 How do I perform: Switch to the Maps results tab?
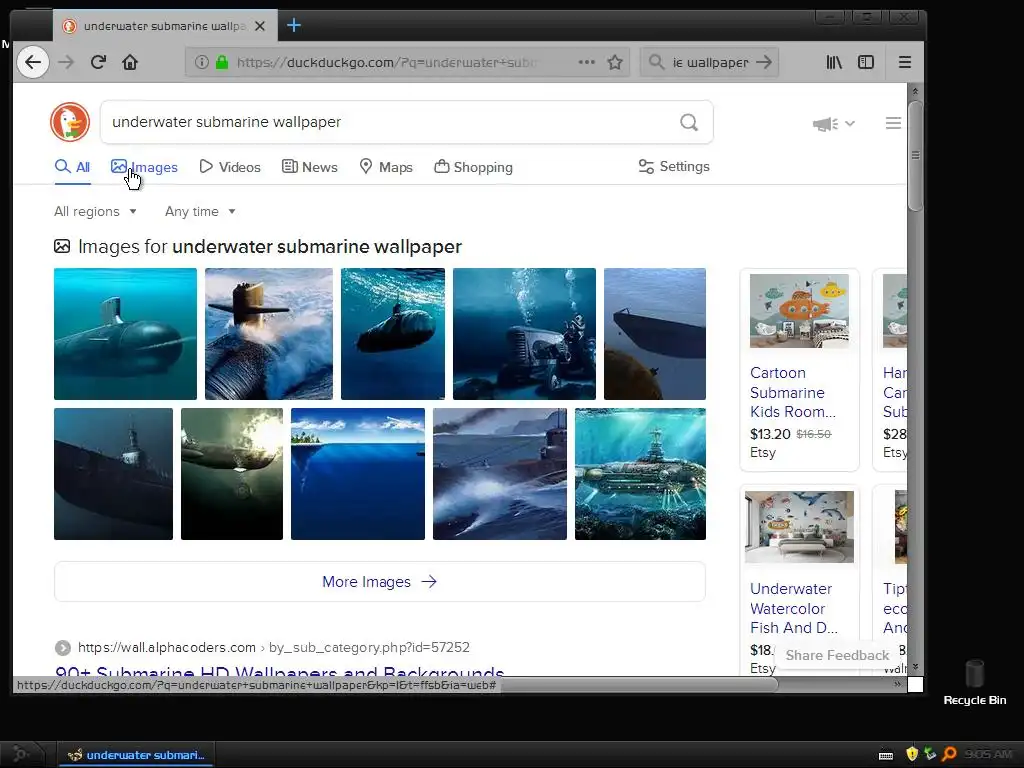[x=386, y=167]
